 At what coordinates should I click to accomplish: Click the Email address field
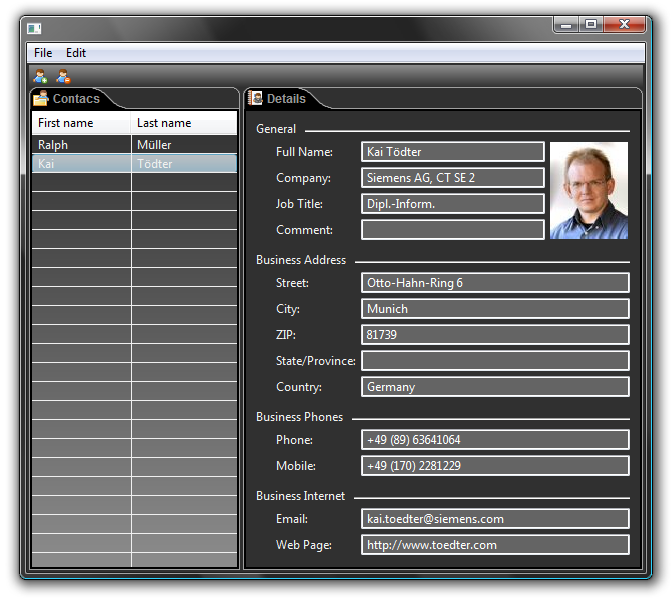point(495,519)
